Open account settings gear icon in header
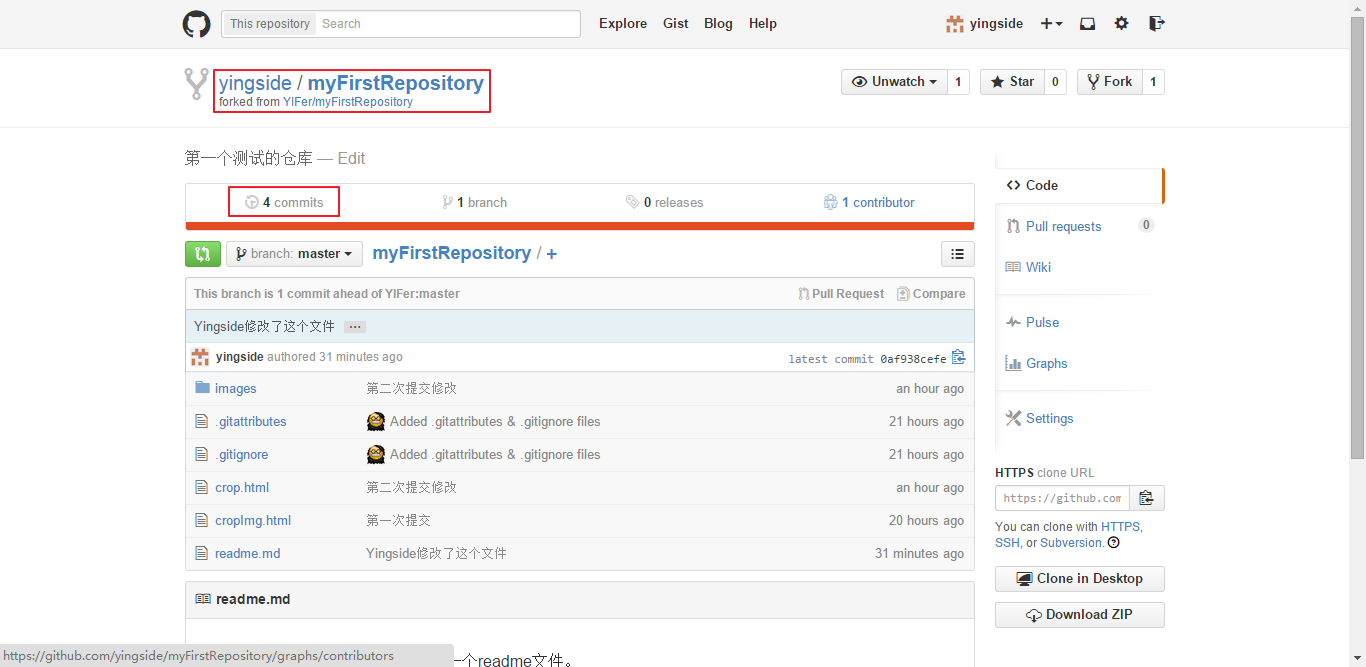This screenshot has height=667, width=1366. pos(1122,23)
